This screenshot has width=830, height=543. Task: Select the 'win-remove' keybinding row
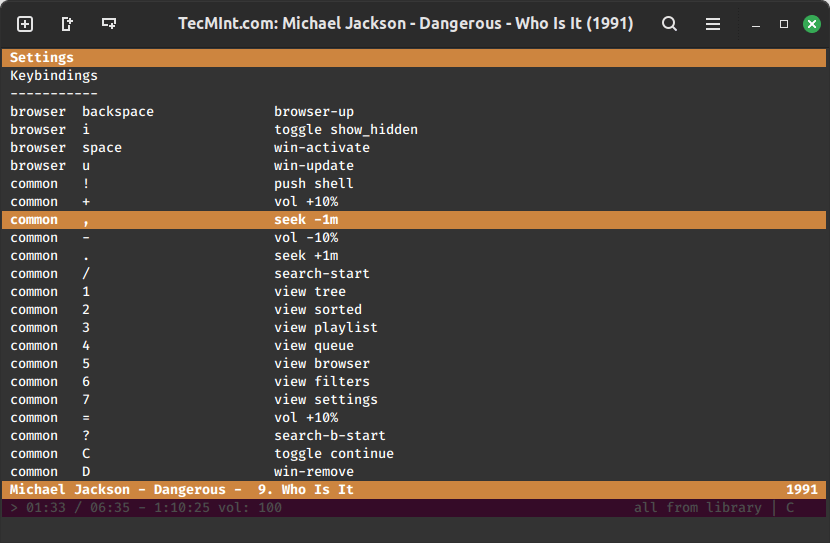(x=414, y=472)
